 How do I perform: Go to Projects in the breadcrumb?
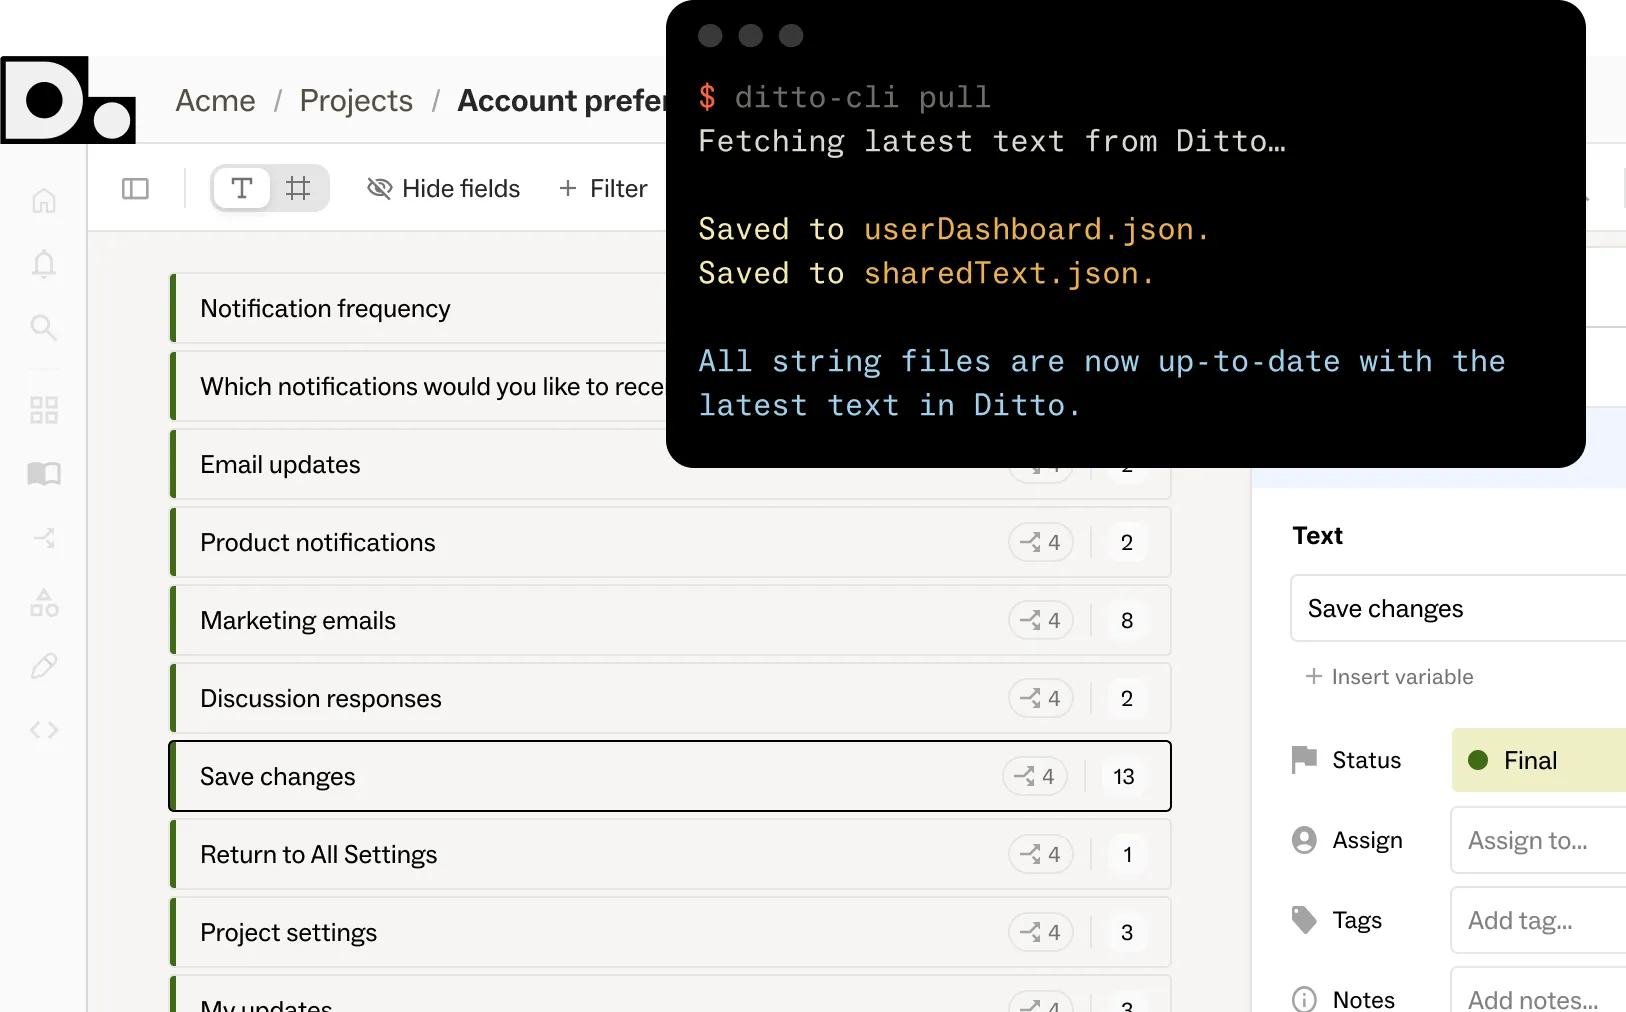(x=356, y=100)
